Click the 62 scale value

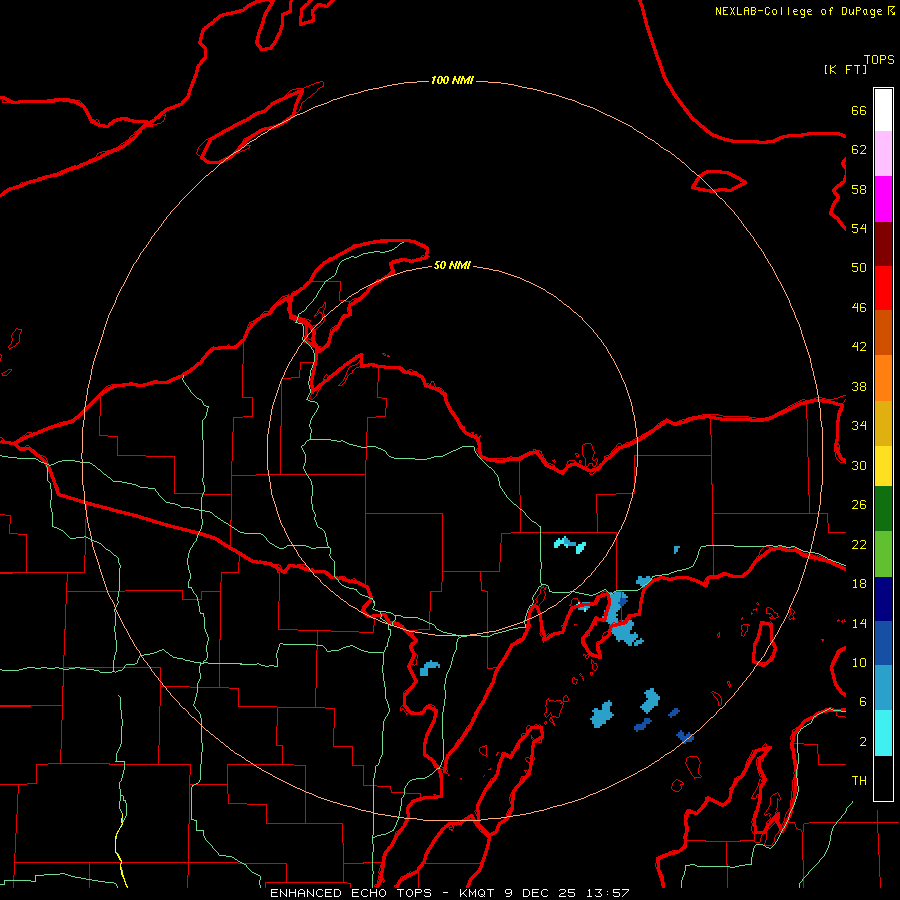859,150
